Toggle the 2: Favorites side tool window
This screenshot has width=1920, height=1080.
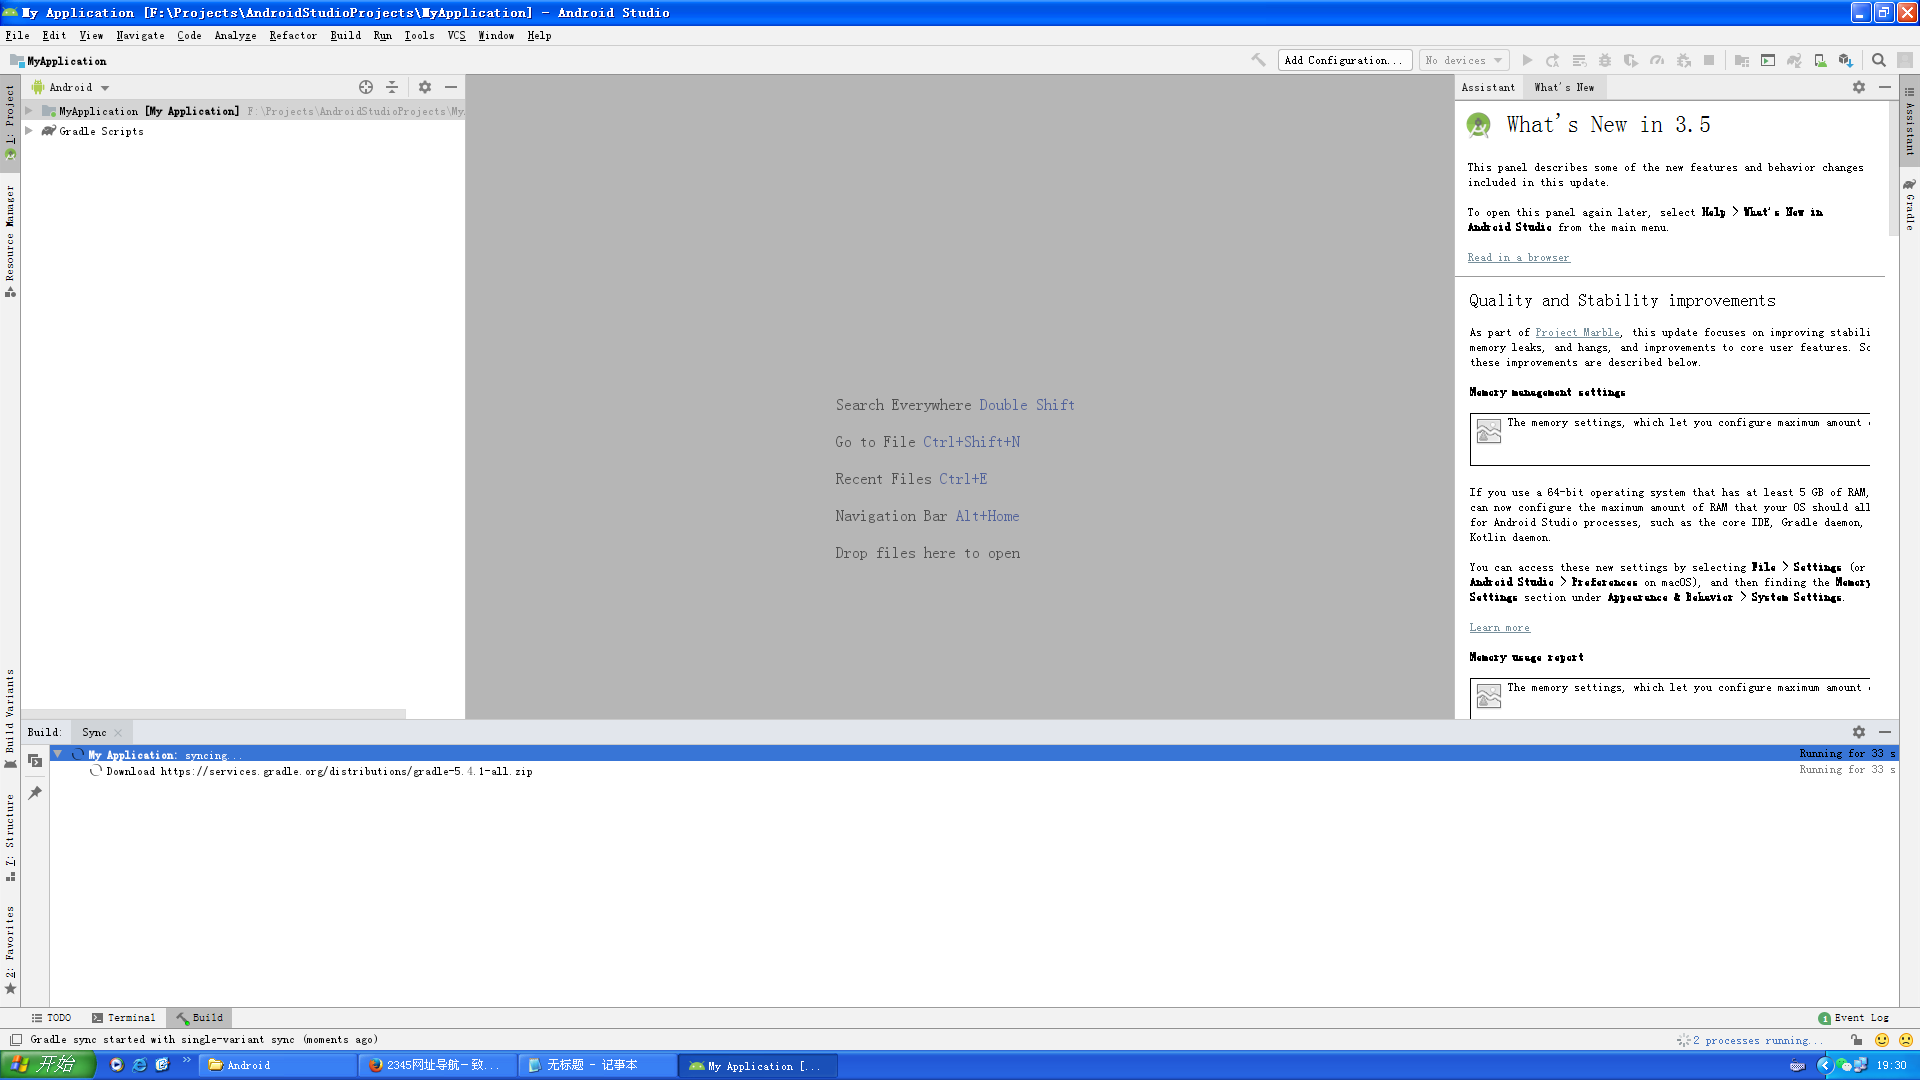click(10, 950)
